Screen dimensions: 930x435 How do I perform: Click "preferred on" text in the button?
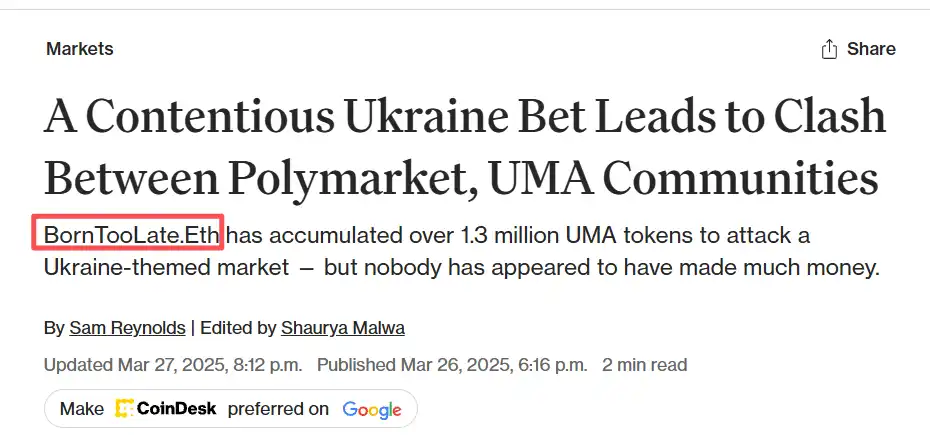(x=278, y=408)
